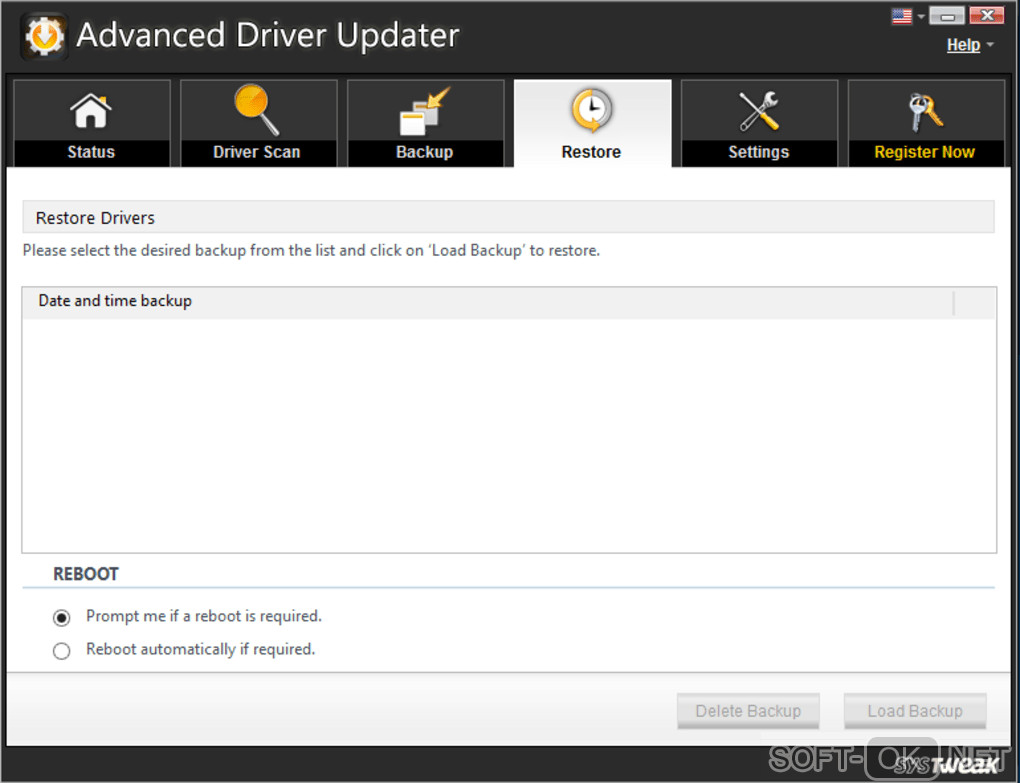Click the Load Backup button
This screenshot has height=783, width=1020.
point(915,711)
